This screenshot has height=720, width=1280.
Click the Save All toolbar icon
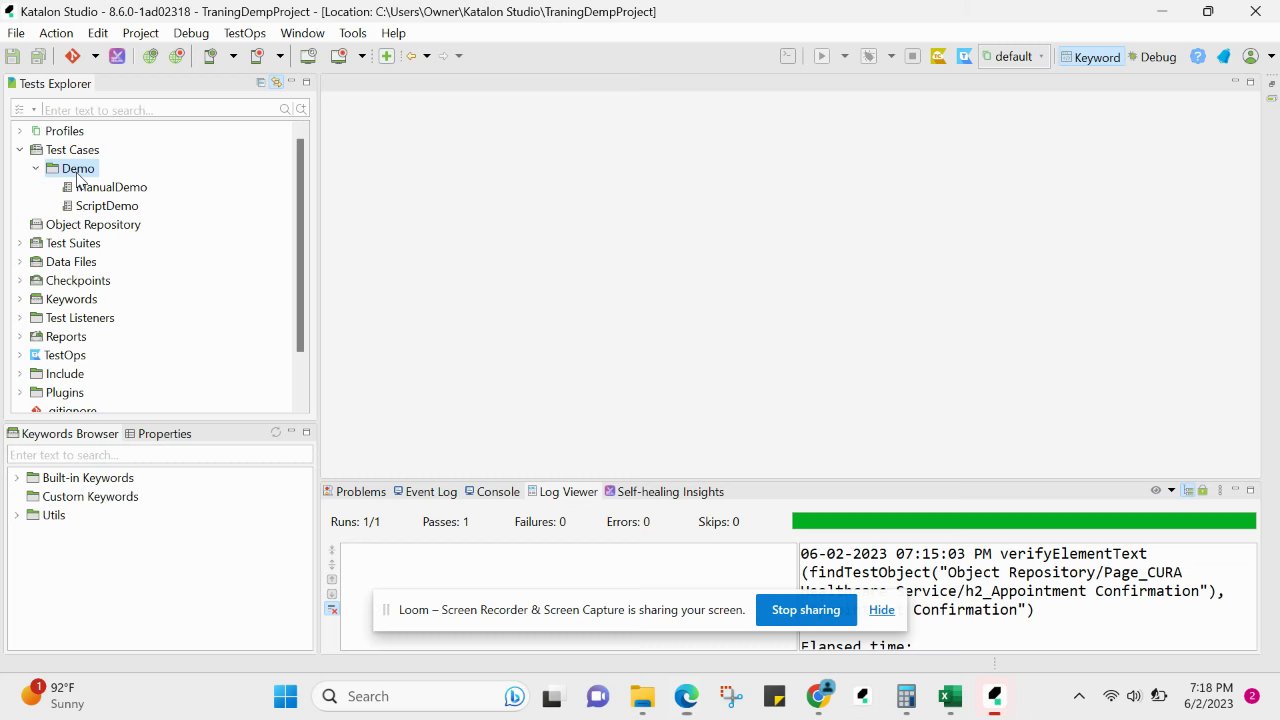[39, 56]
